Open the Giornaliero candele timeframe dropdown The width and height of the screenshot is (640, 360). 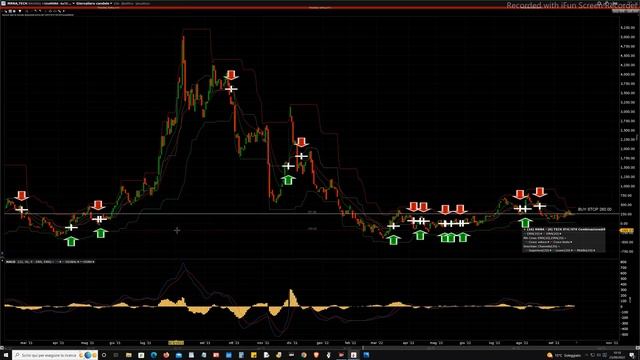(94, 3)
